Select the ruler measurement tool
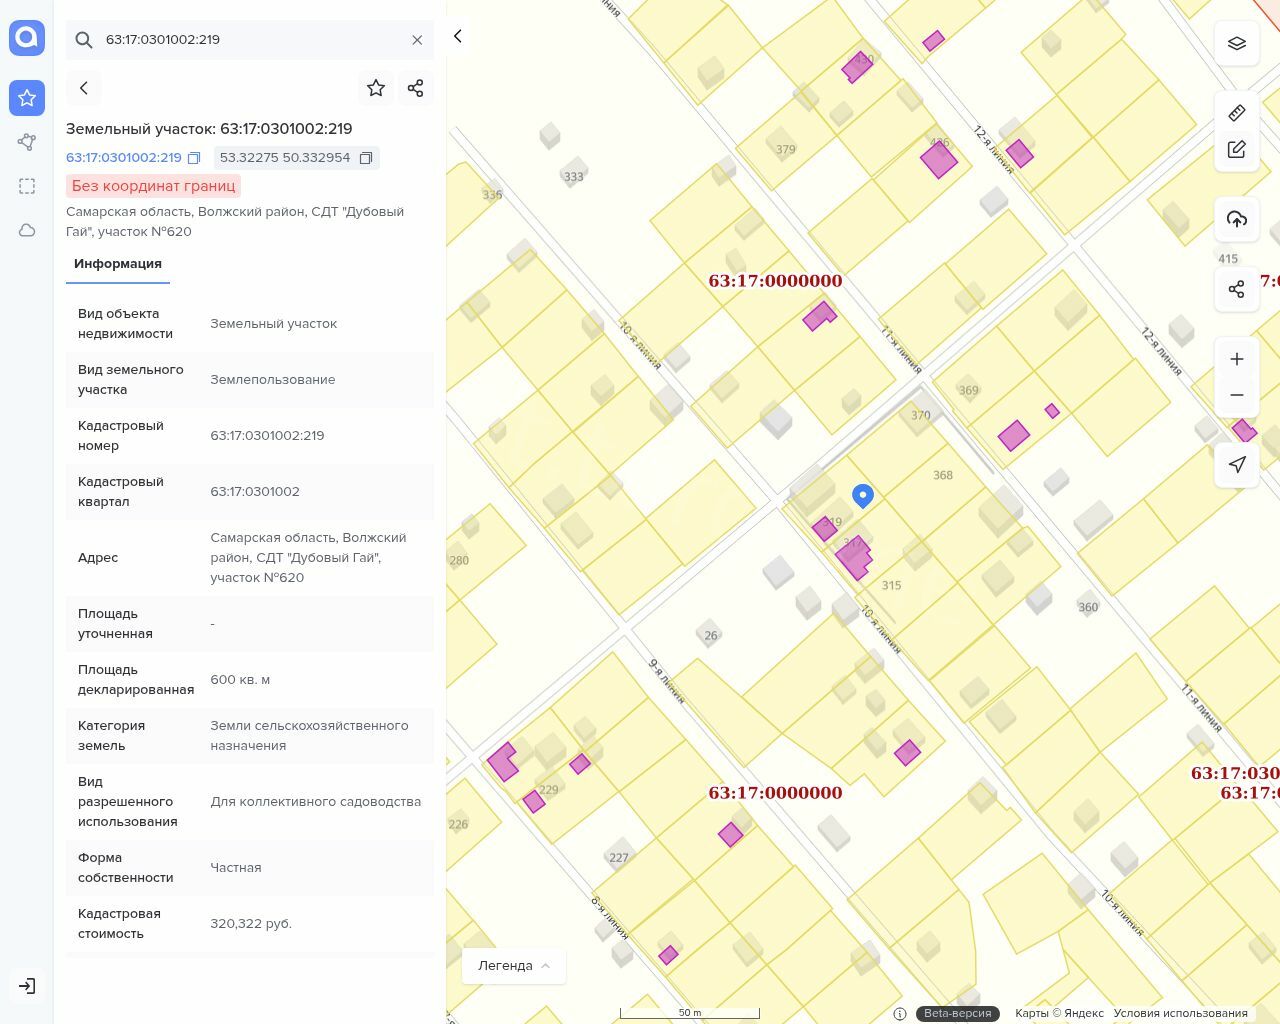 tap(1237, 112)
